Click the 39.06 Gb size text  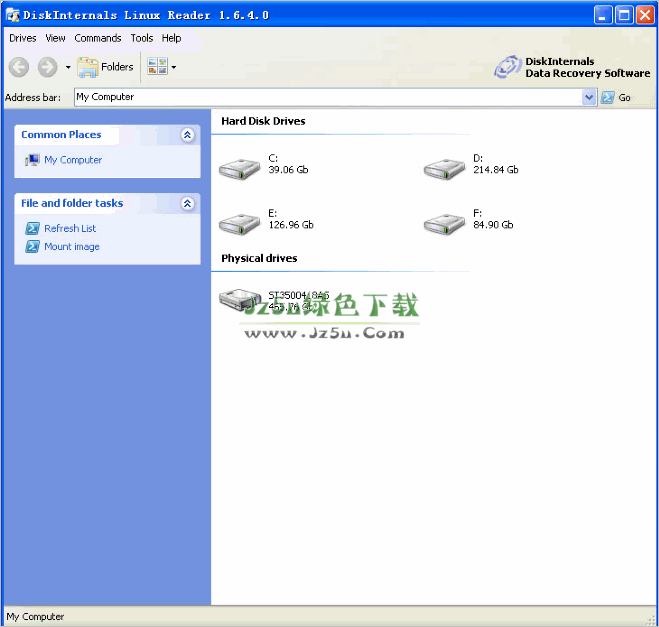click(288, 170)
